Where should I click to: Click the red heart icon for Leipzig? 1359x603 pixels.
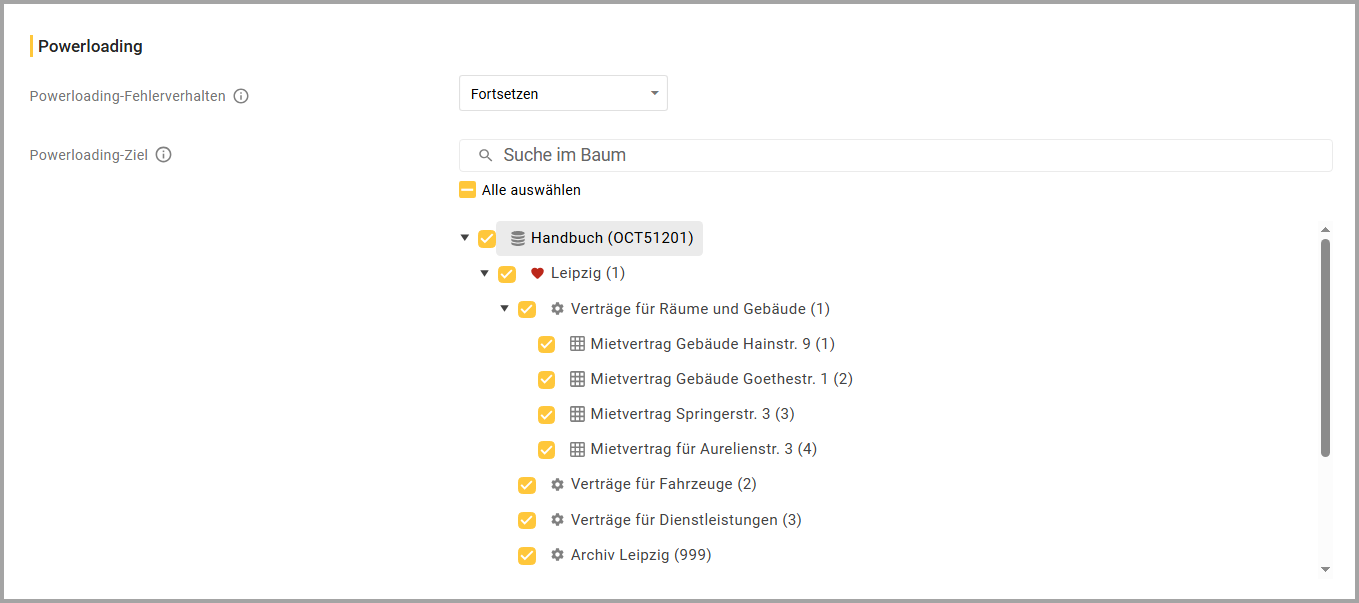point(537,274)
